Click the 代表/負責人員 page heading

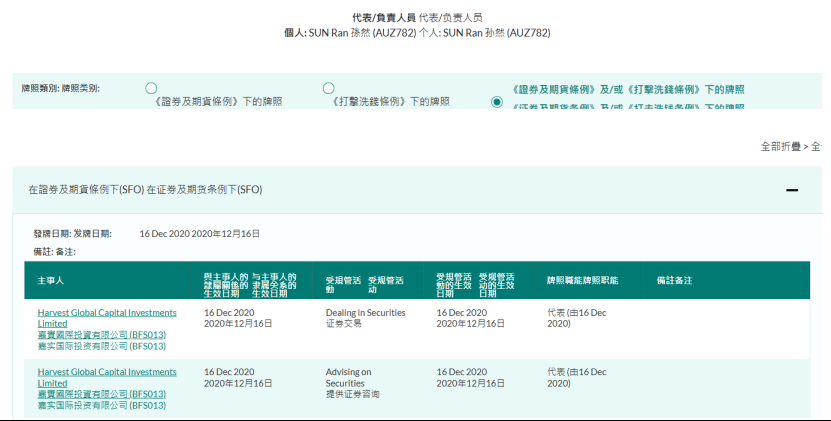pyautogui.click(x=384, y=18)
